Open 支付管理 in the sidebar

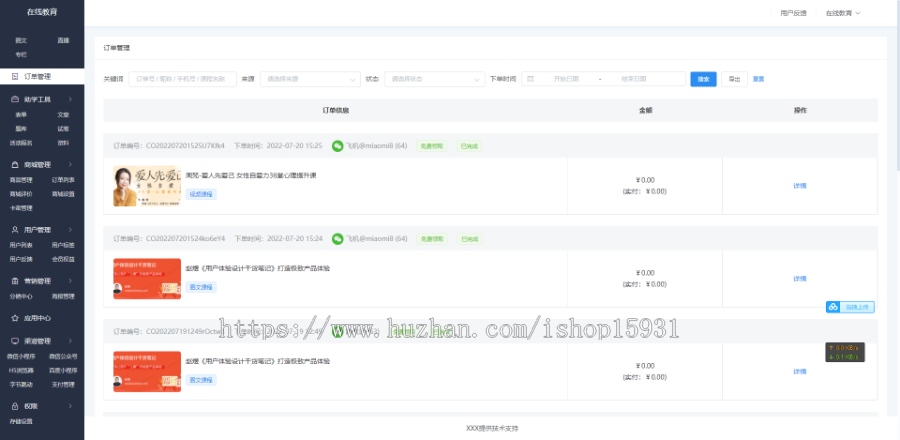(x=63, y=384)
